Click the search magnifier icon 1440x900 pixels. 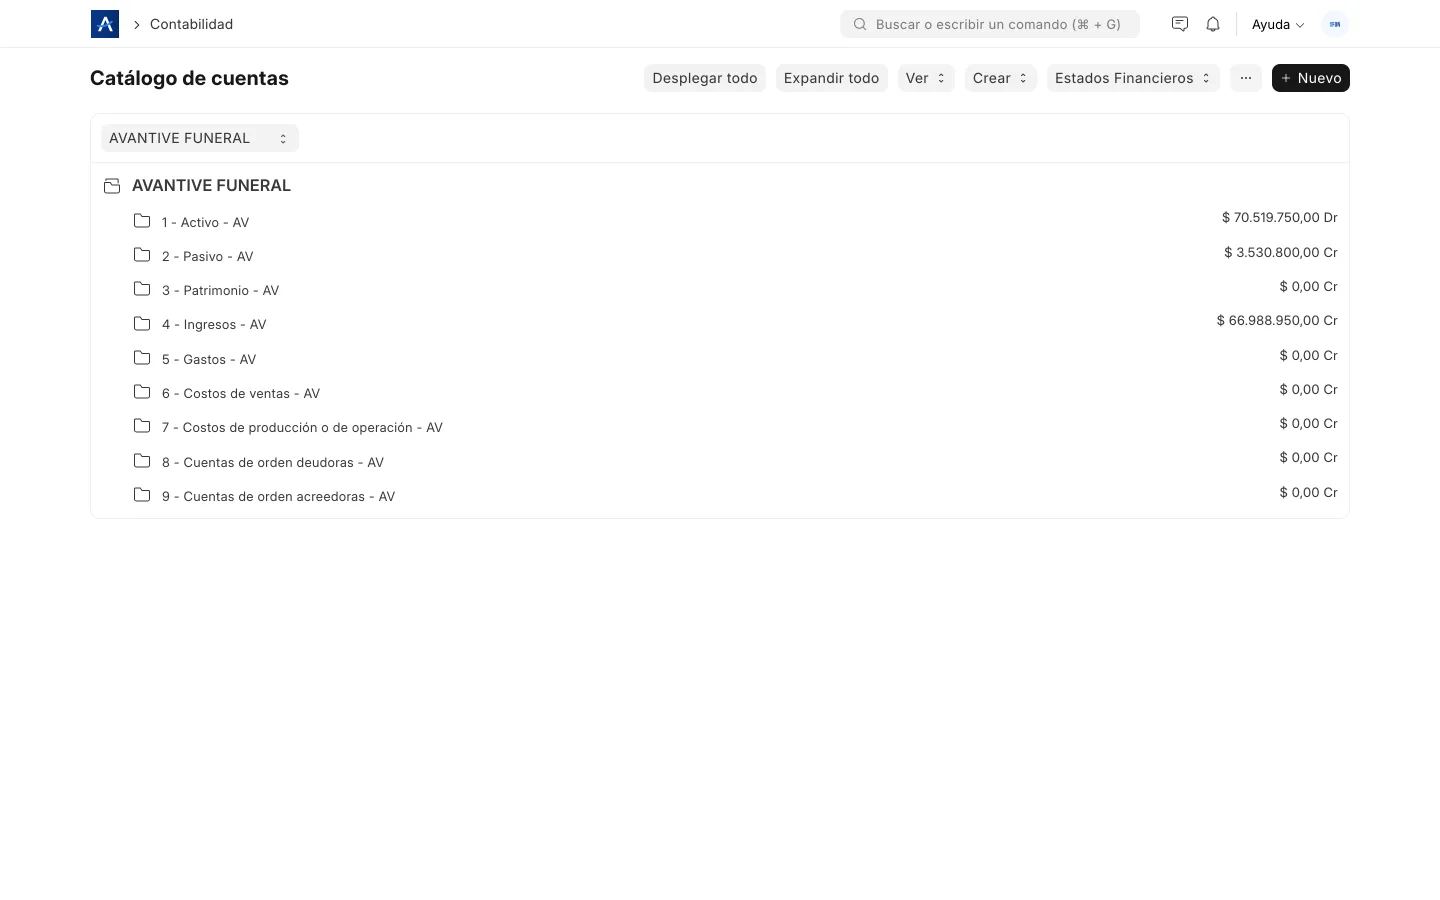[860, 24]
